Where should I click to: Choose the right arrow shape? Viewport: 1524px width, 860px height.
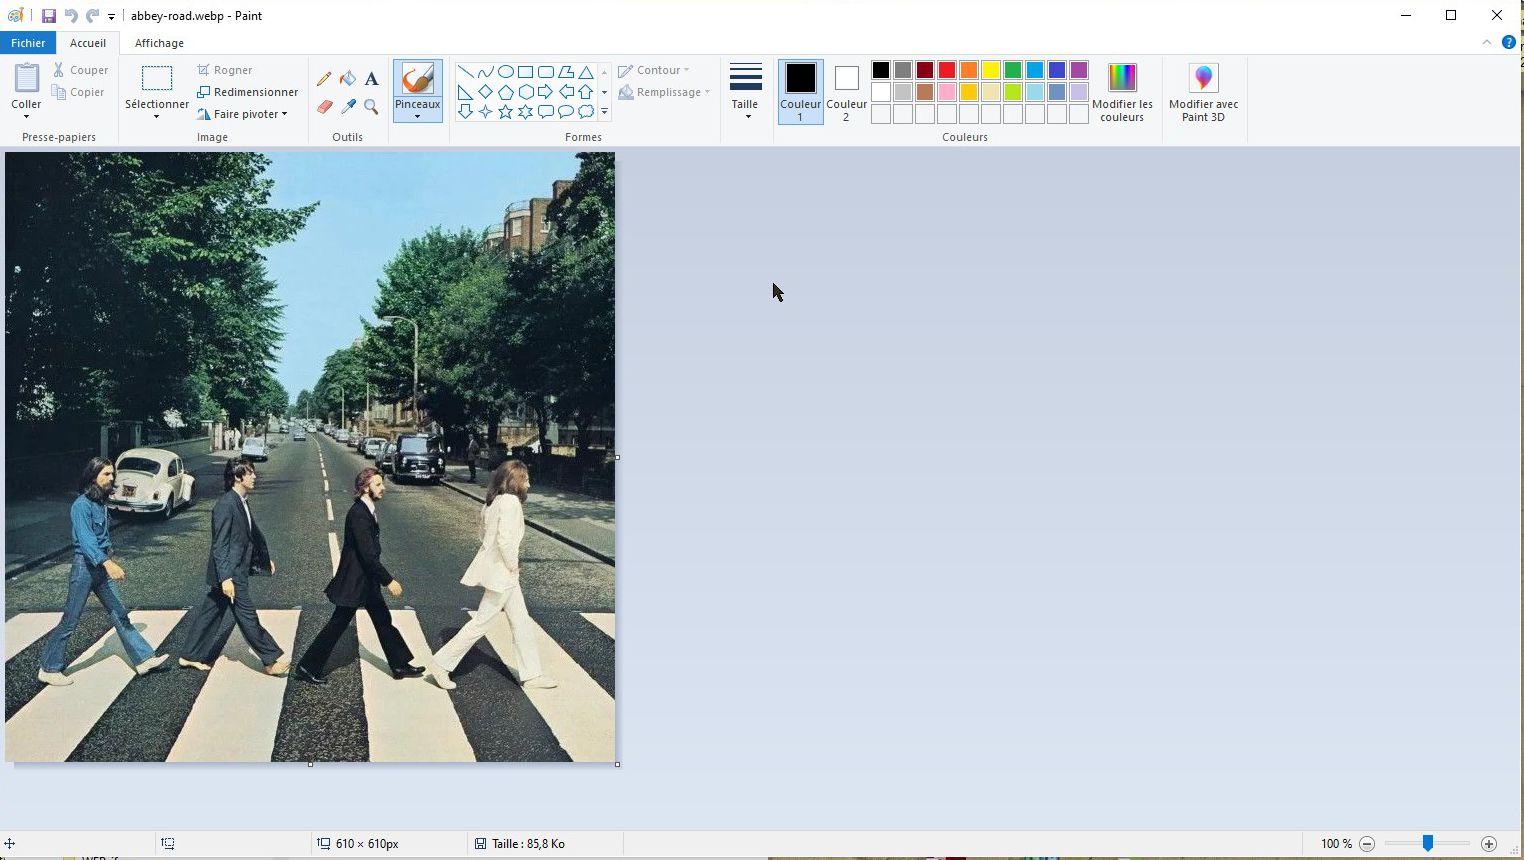tap(545, 92)
